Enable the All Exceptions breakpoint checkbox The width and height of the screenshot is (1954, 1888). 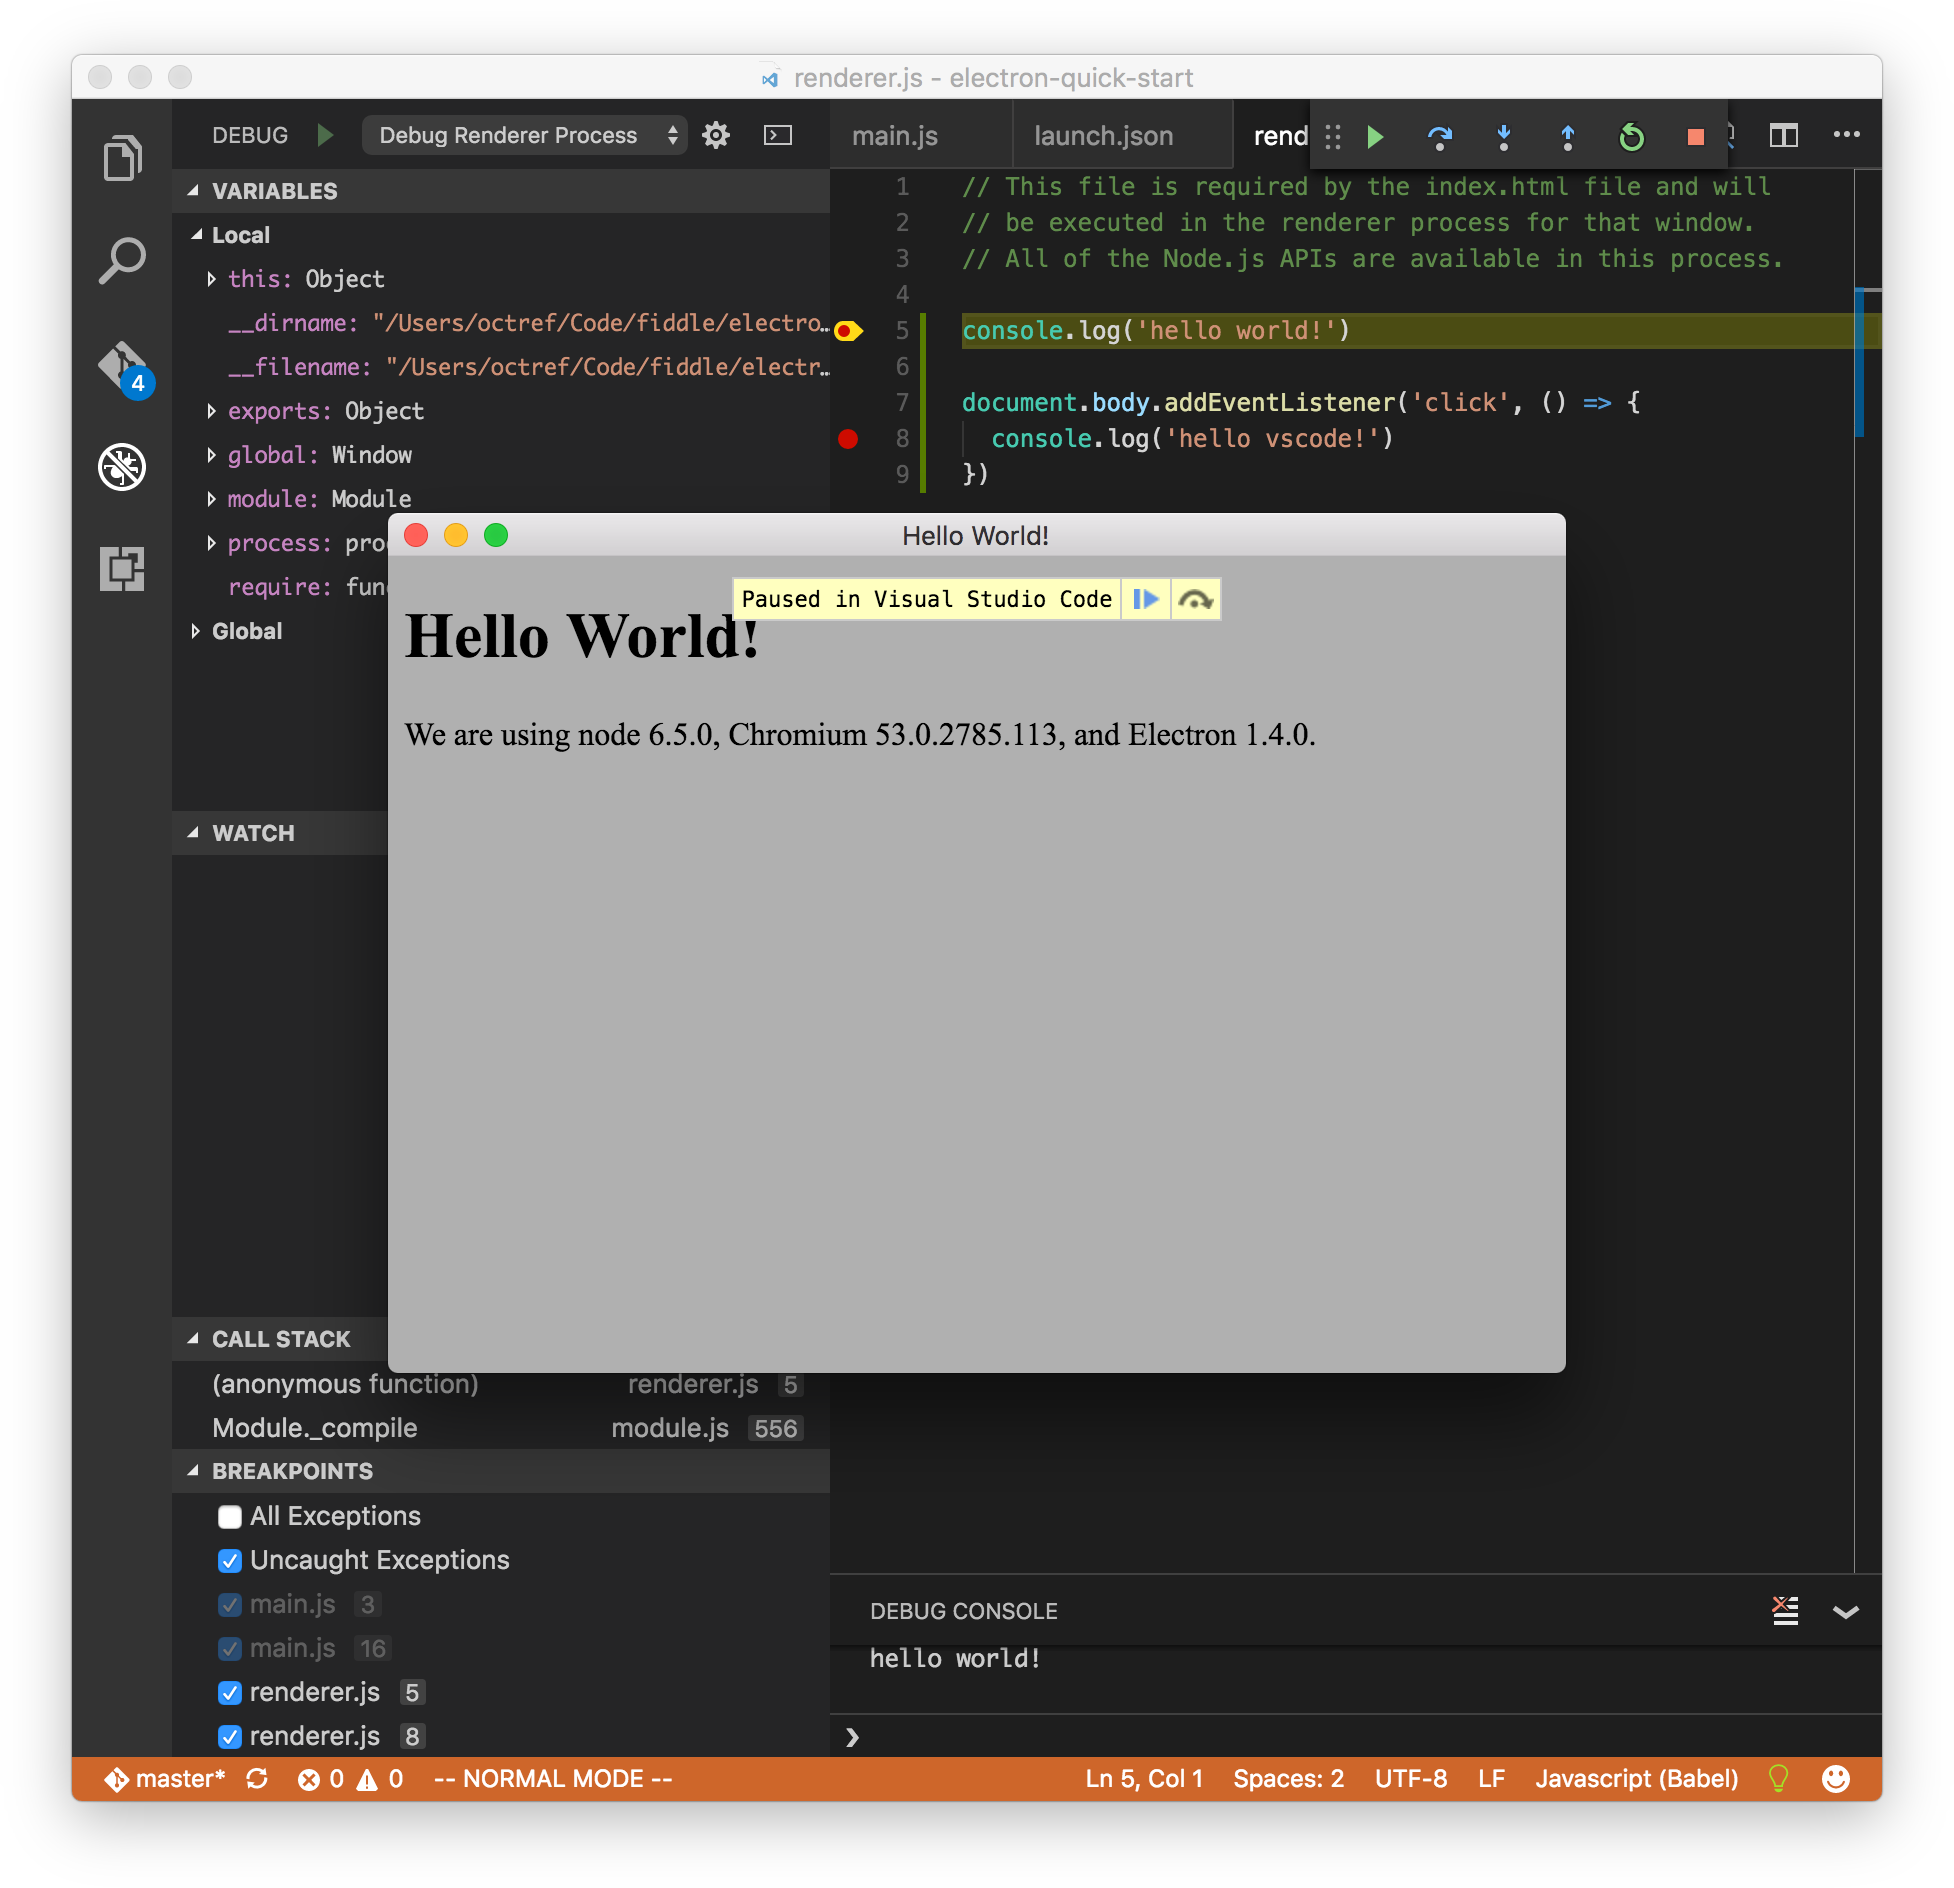click(230, 1516)
